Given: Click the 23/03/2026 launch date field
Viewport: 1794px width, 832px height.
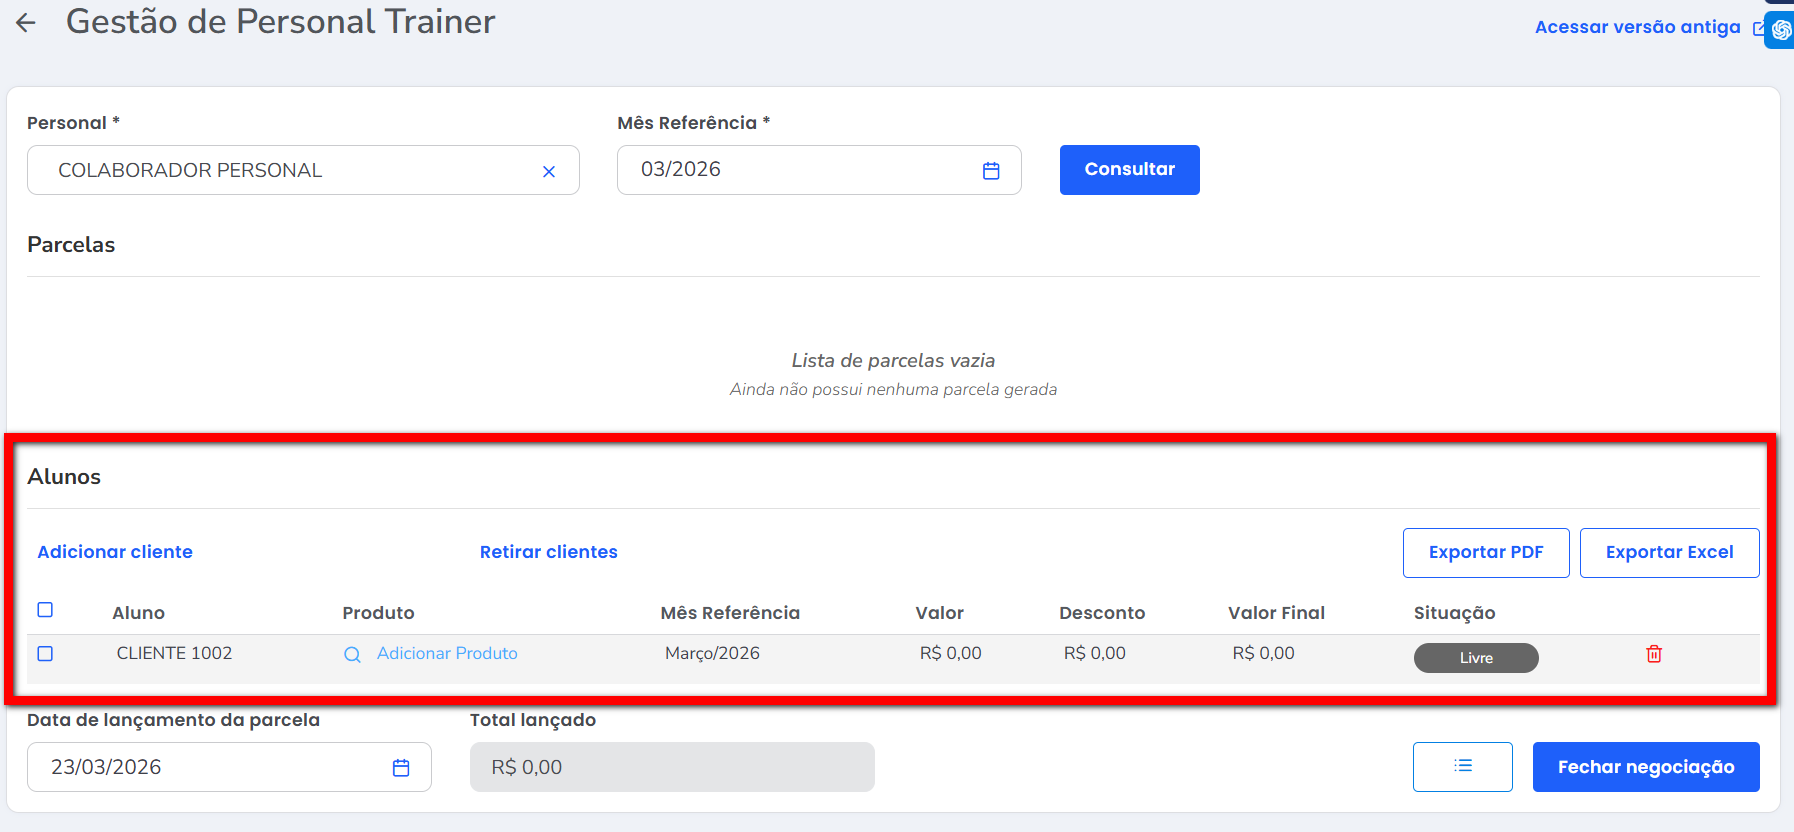Looking at the screenshot, I should [210, 768].
